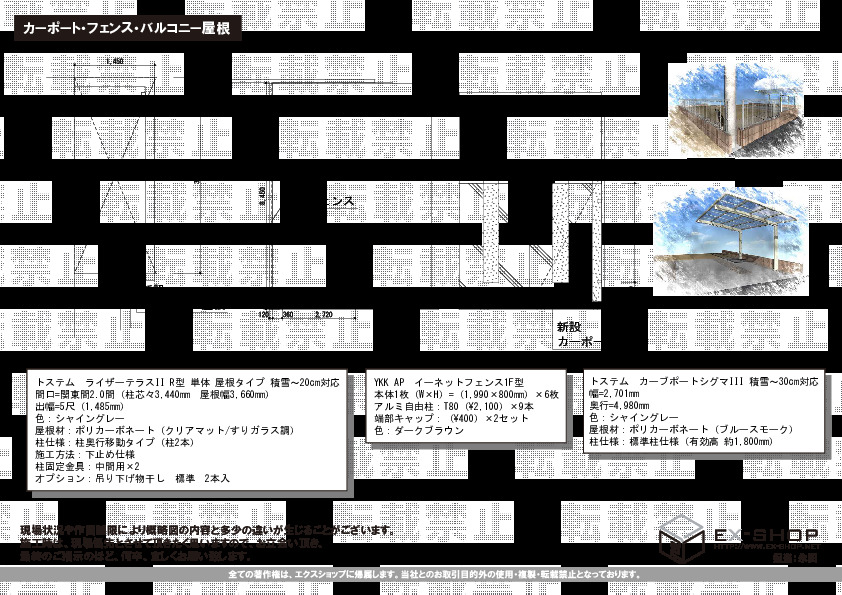Click the EX-SHOP wordmark text

pos(766,535)
